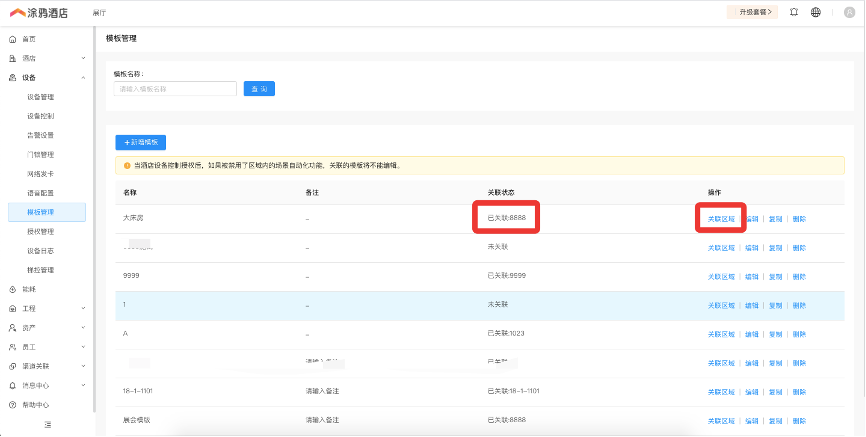Open 网络发卡 submenu item
Screen dimensions: 866x437
pyautogui.click(x=41, y=174)
